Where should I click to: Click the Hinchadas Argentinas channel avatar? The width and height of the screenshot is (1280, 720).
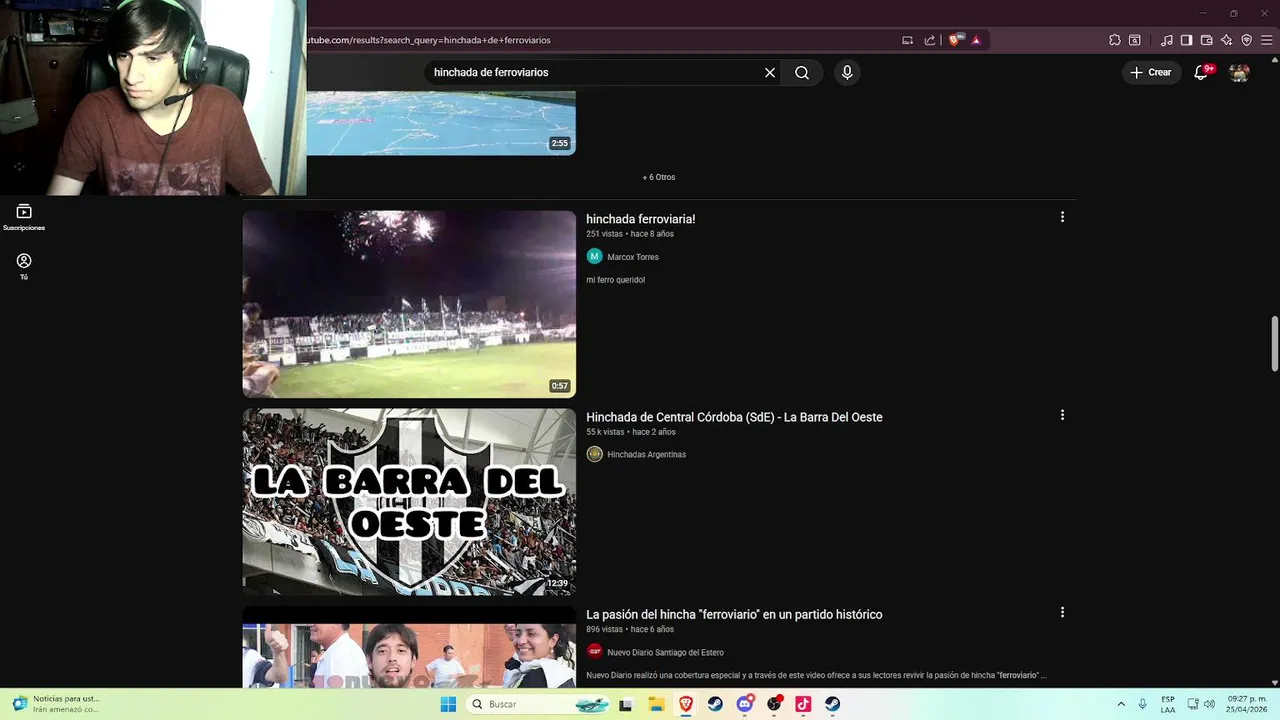(595, 454)
